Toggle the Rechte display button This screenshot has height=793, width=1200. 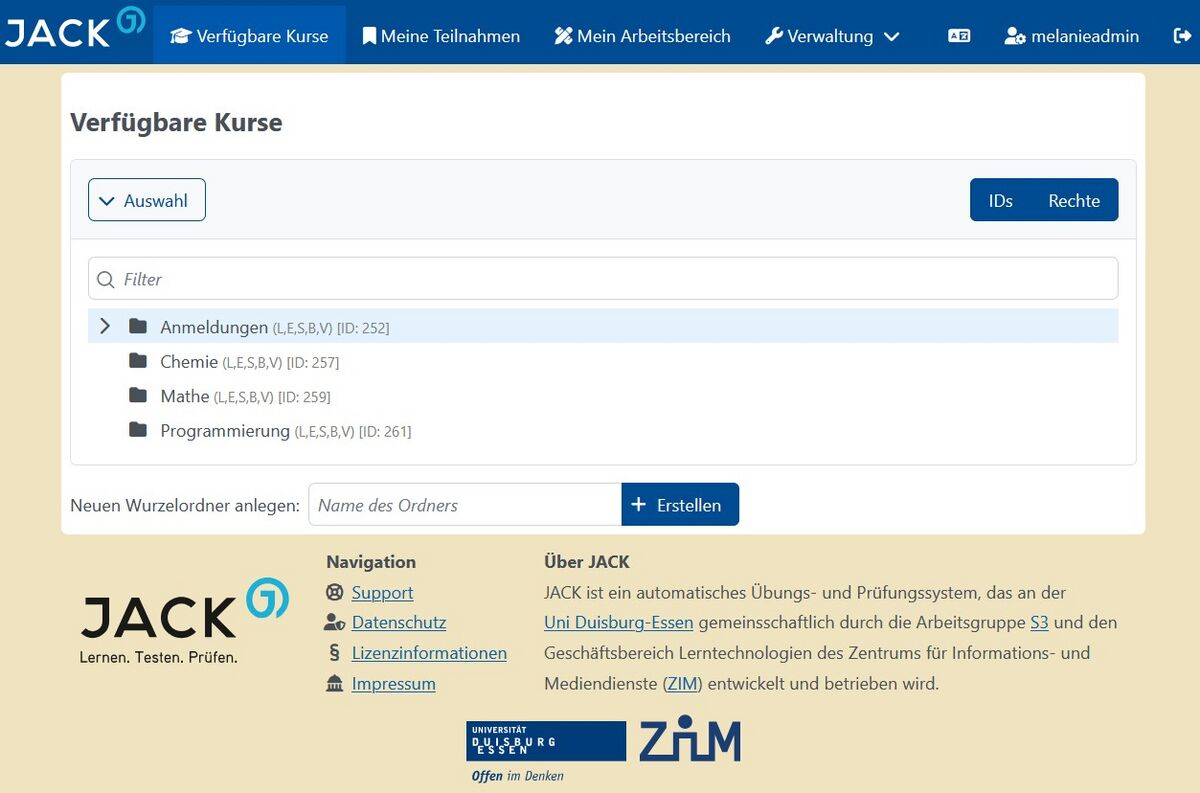1074,201
